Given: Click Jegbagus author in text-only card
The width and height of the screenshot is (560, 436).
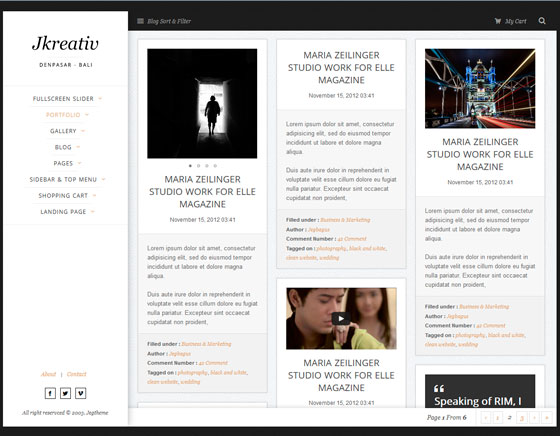Looking at the screenshot, I should [319, 230].
